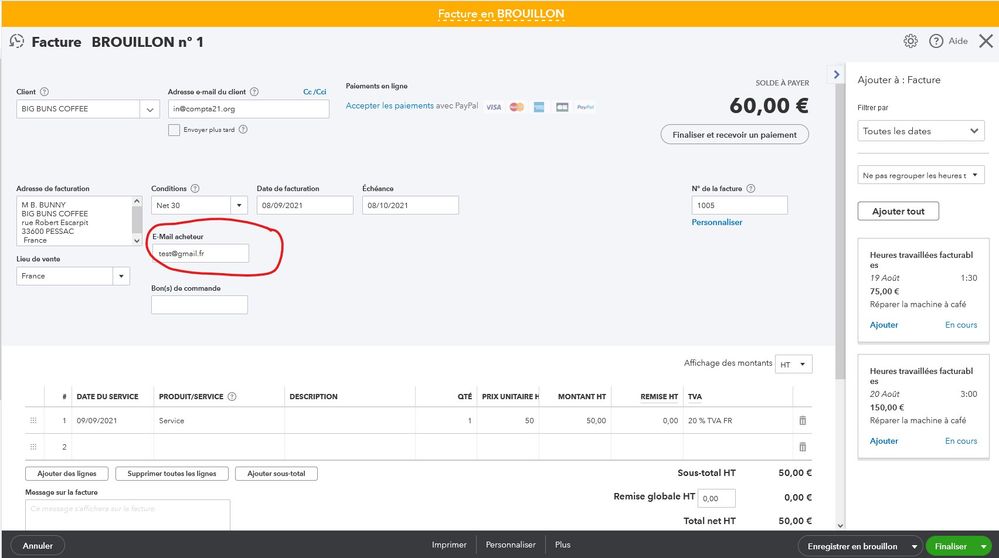Viewport: 999px width, 558px height.
Task: Open the recent transactions history icon
Action: pyautogui.click(x=17, y=41)
